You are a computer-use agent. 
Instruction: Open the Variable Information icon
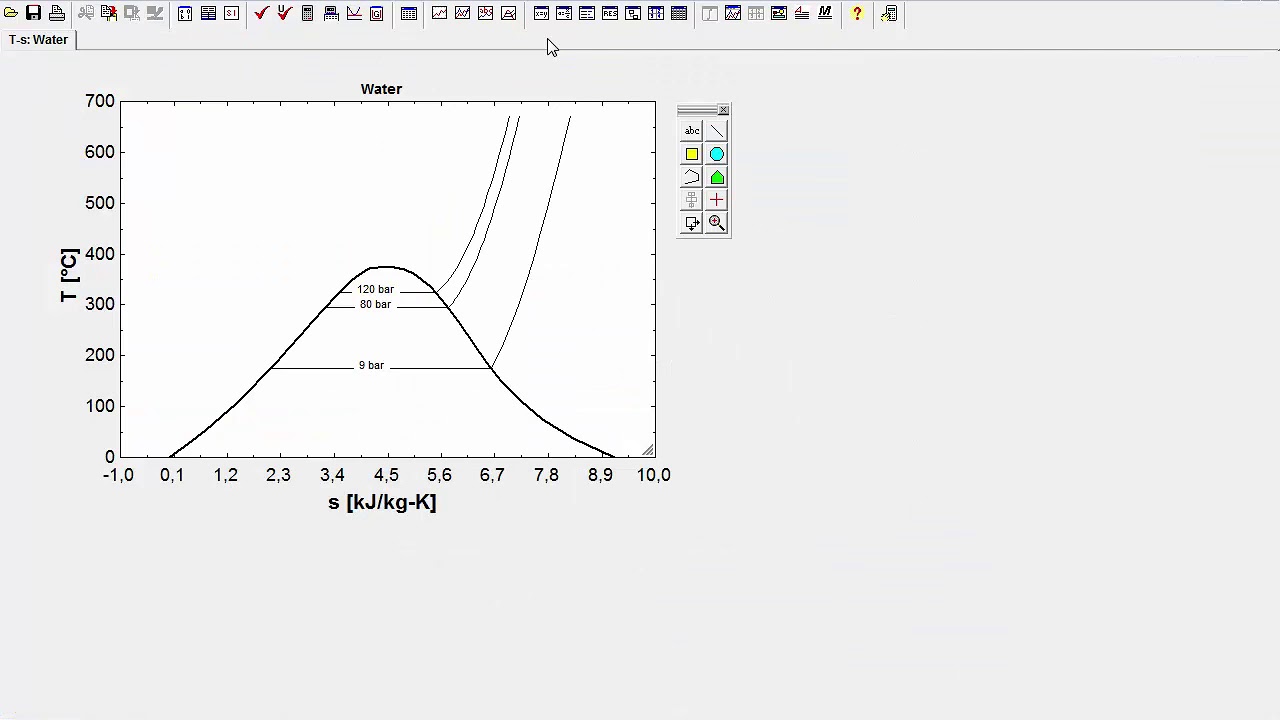tap(185, 13)
